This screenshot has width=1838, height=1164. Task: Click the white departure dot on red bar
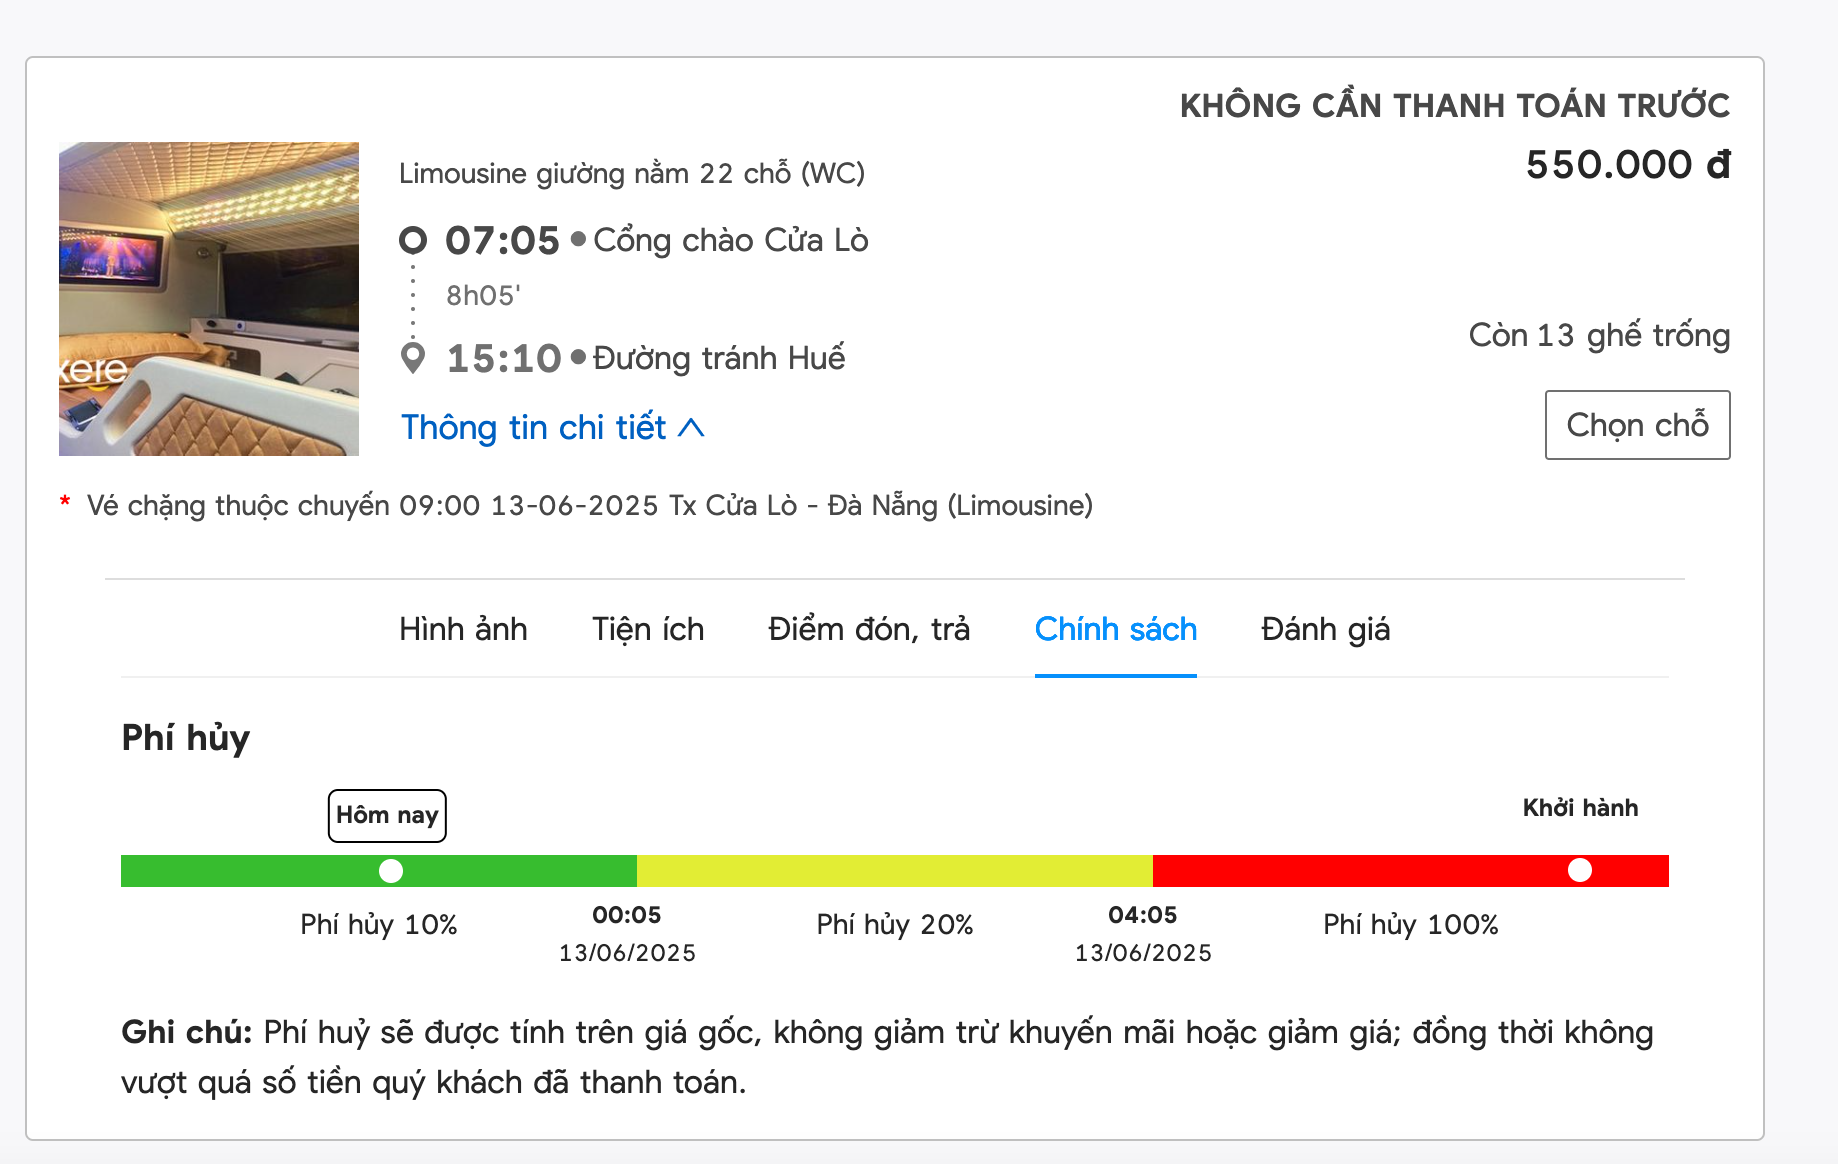point(1580,870)
